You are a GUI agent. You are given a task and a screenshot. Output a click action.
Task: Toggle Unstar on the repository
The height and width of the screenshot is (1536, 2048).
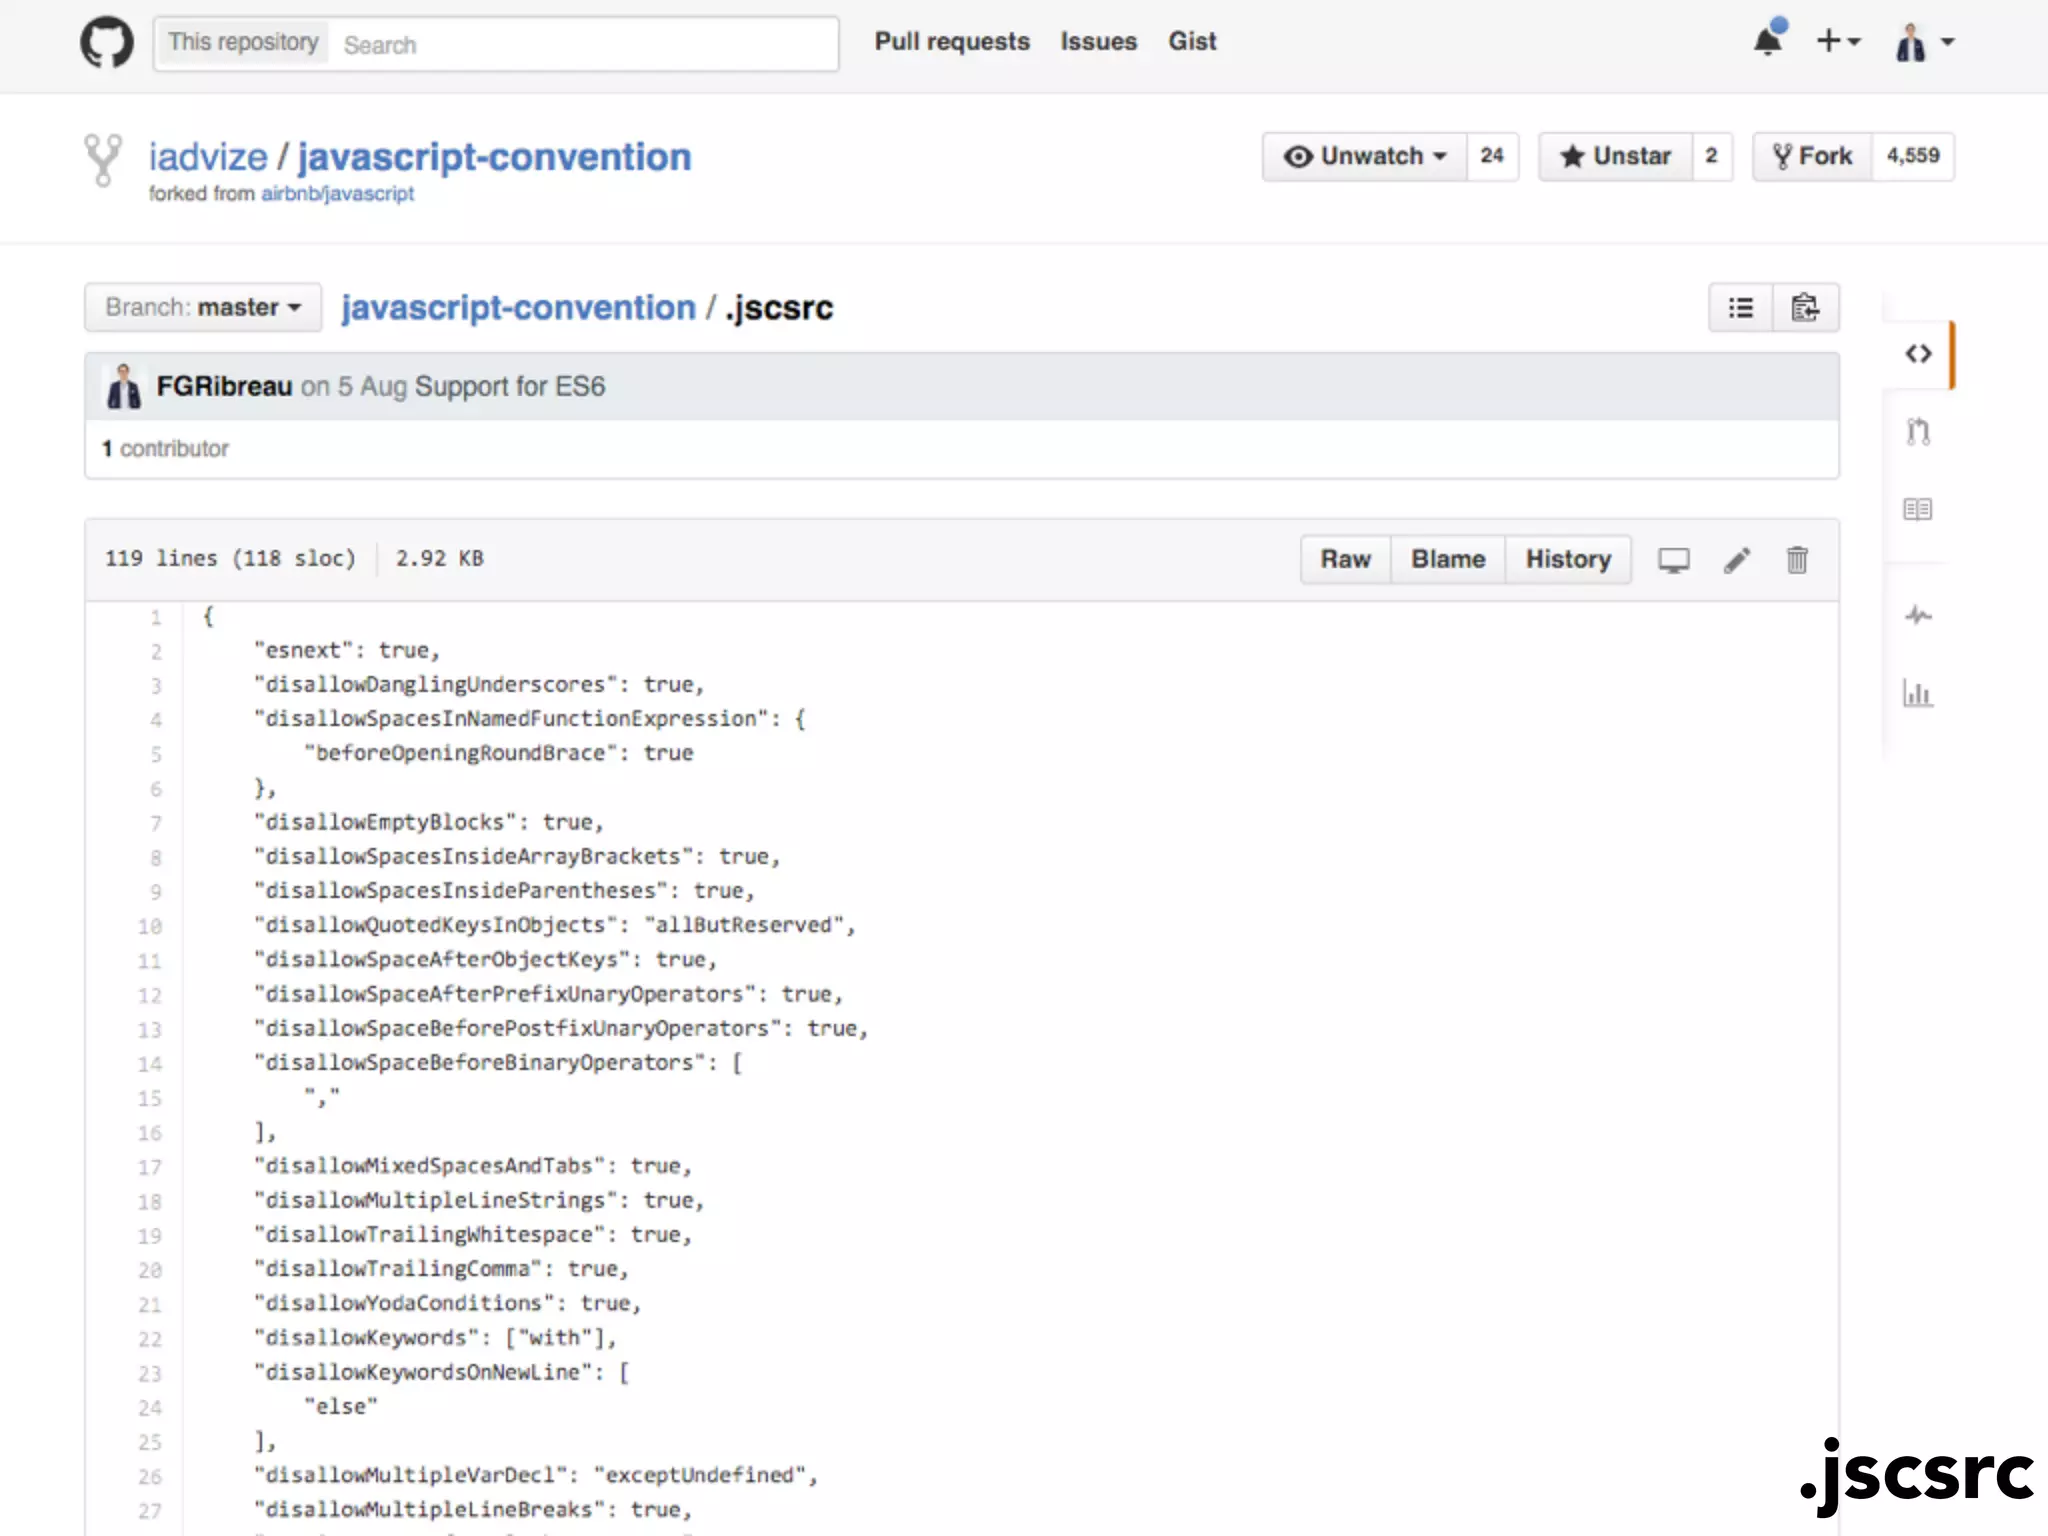click(1615, 156)
